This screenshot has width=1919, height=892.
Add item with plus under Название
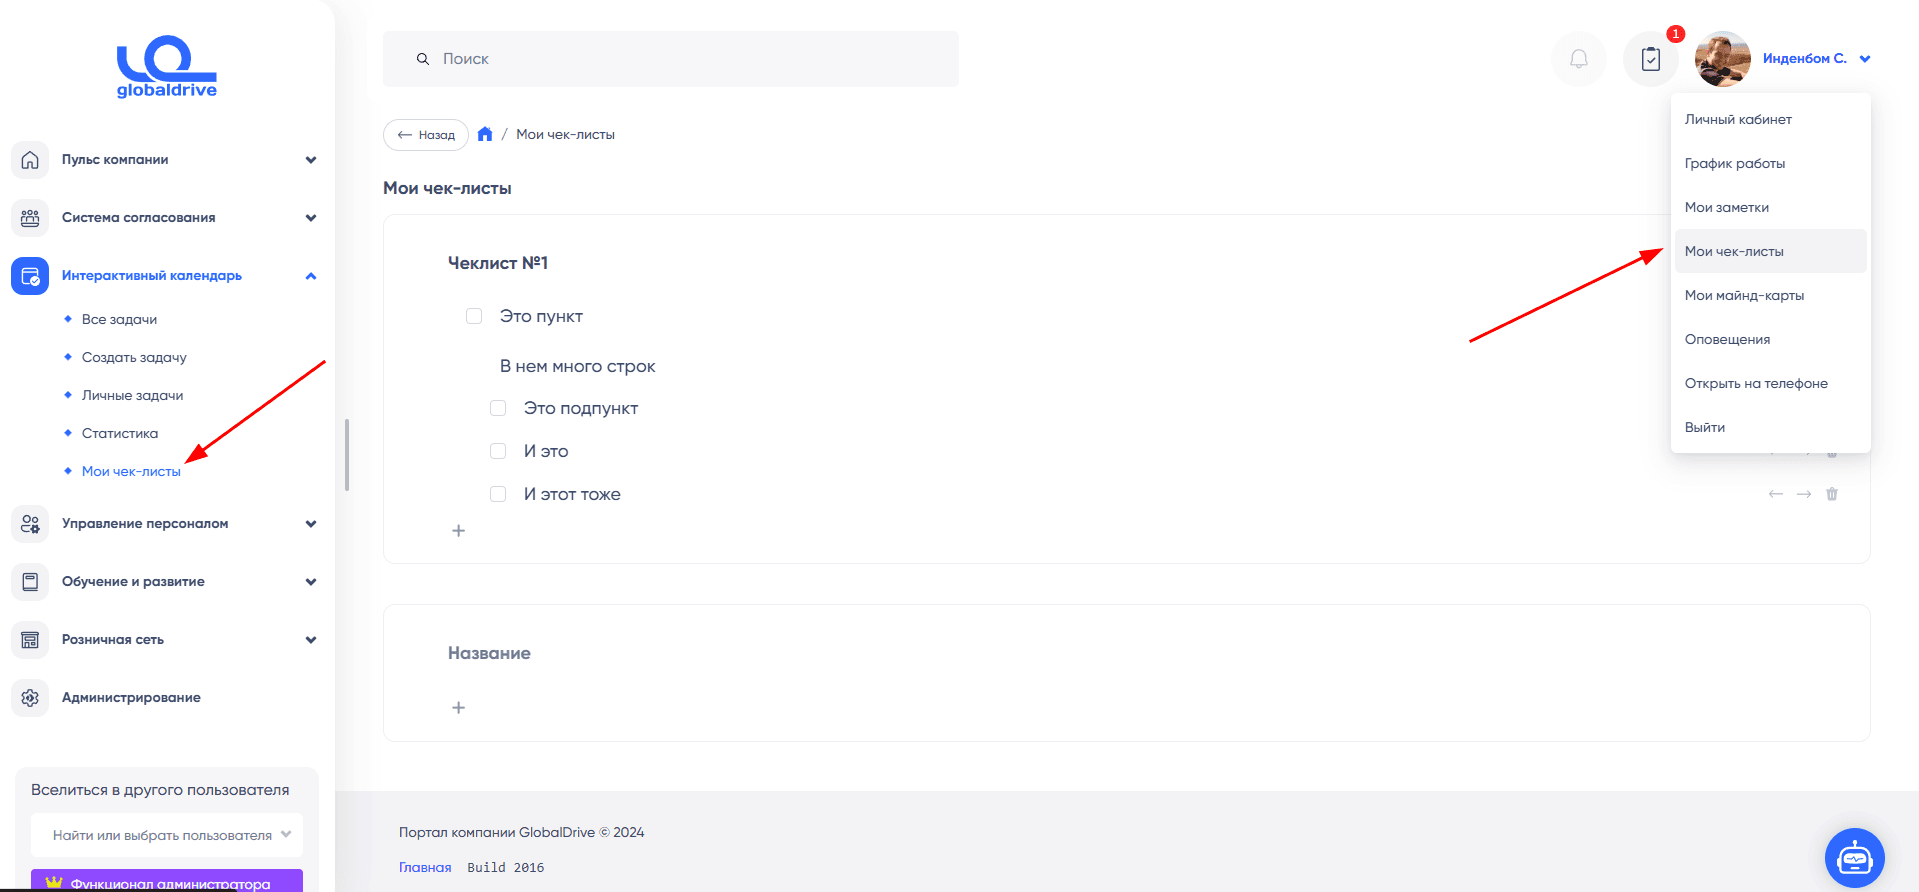click(458, 708)
